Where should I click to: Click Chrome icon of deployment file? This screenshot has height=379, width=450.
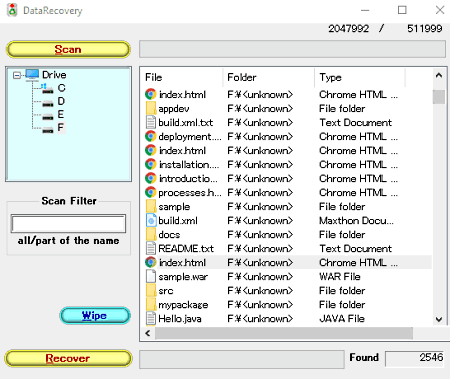click(x=151, y=136)
